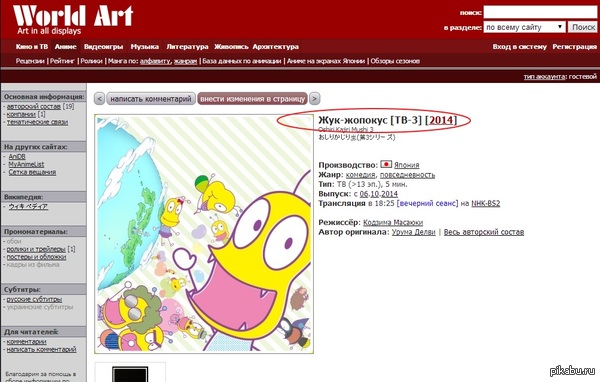Click the 2014 year link in title
This screenshot has width=600, height=382.
click(x=441, y=120)
